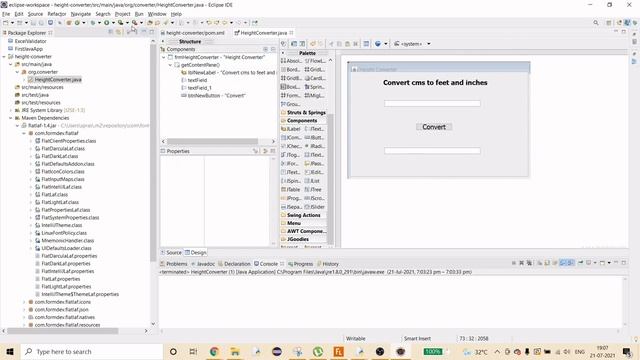Click the lower text field in the form preview
This screenshot has height=360, width=640.
click(x=432, y=151)
